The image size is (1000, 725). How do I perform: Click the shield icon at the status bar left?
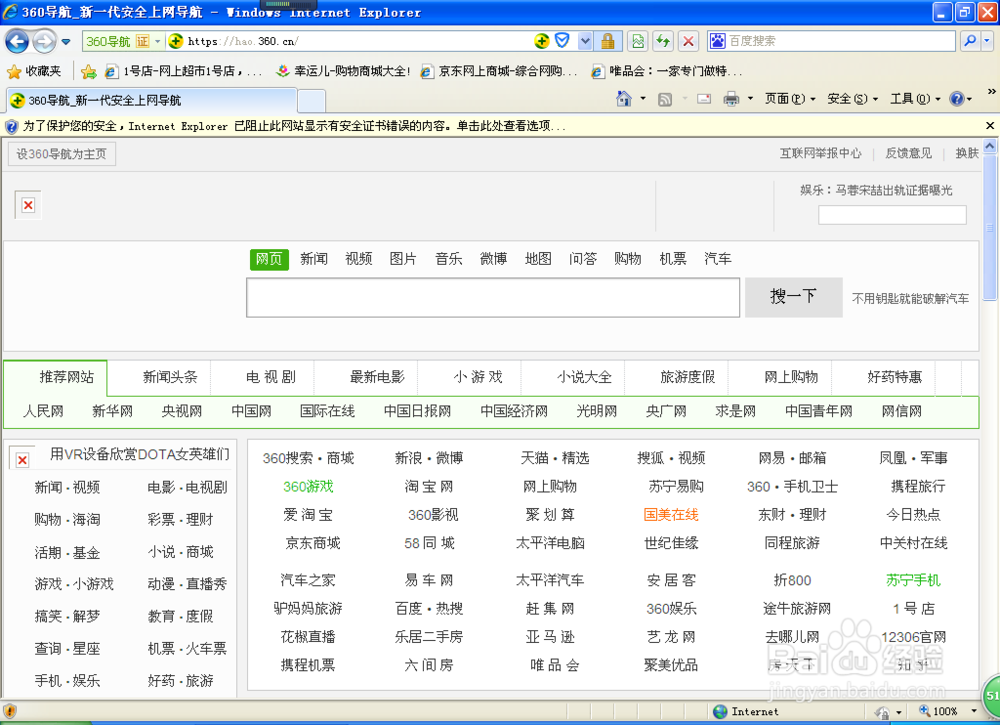click(x=10, y=711)
